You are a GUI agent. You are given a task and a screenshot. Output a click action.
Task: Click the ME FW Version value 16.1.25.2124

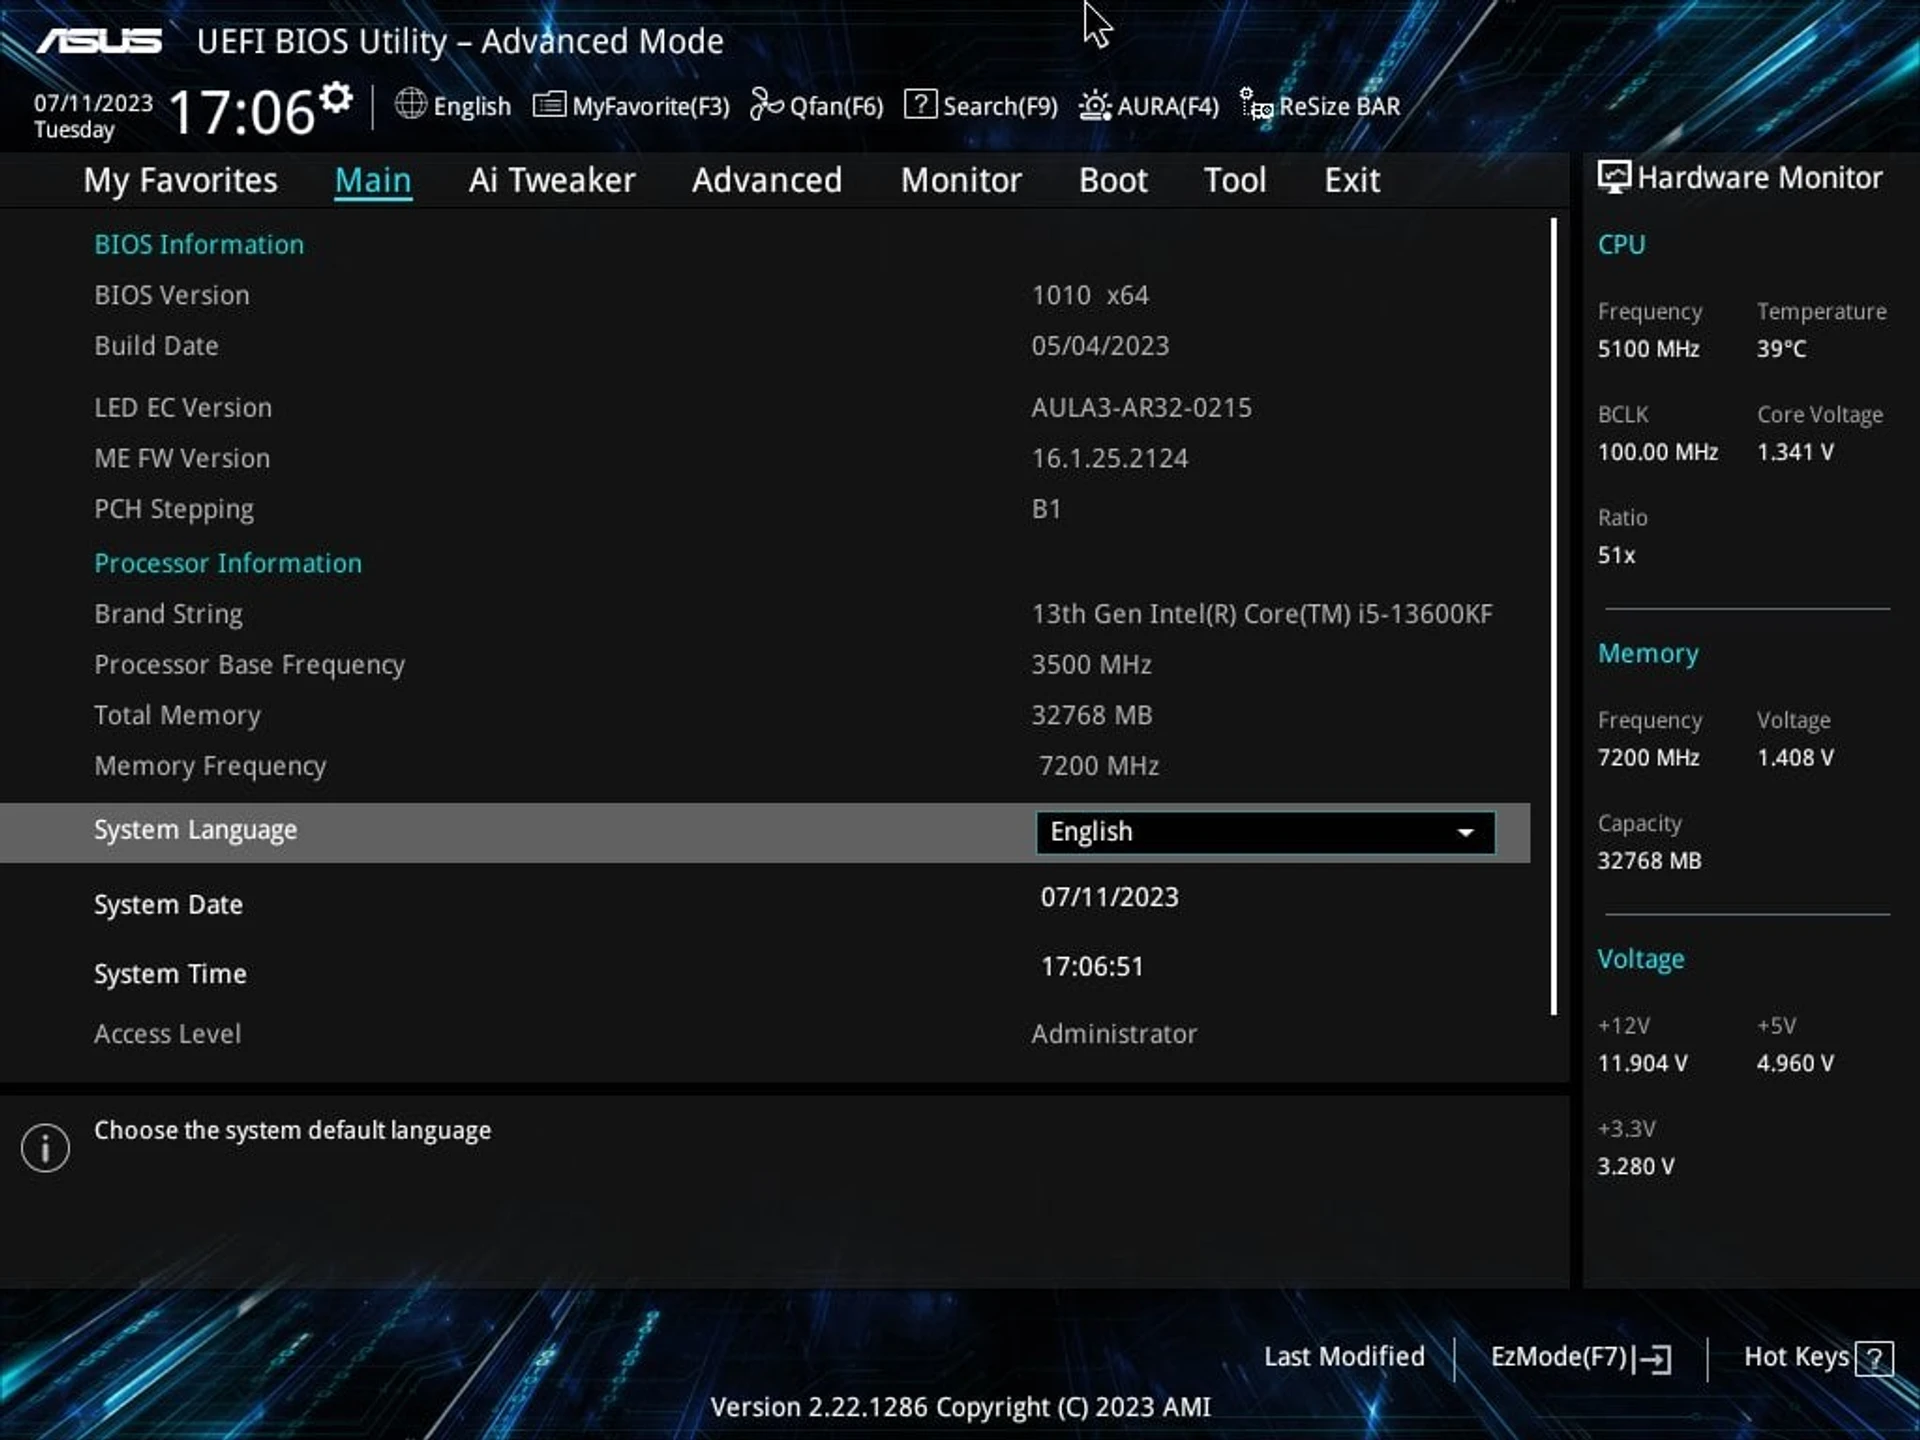click(x=1110, y=459)
